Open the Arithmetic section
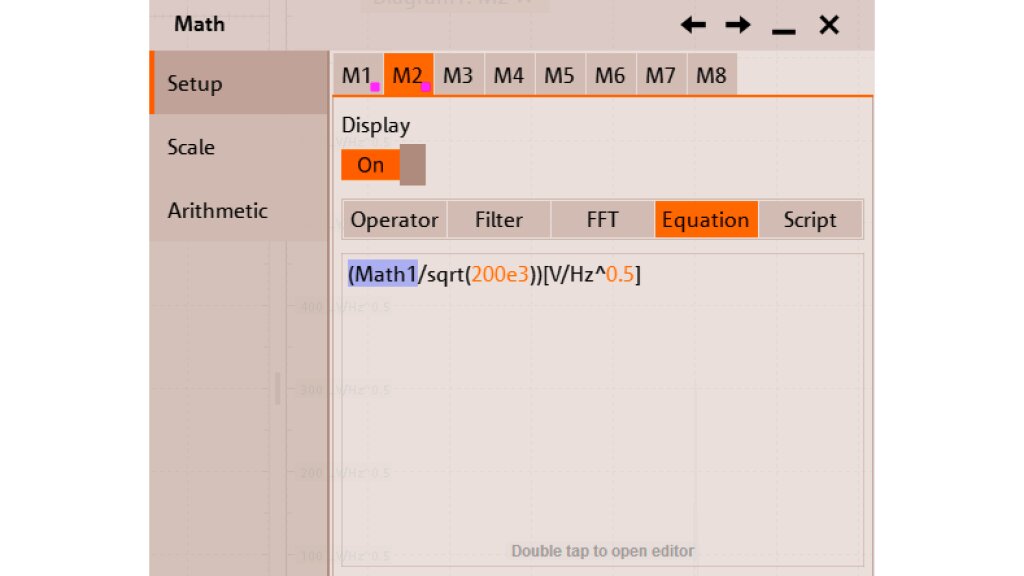 tap(239, 210)
